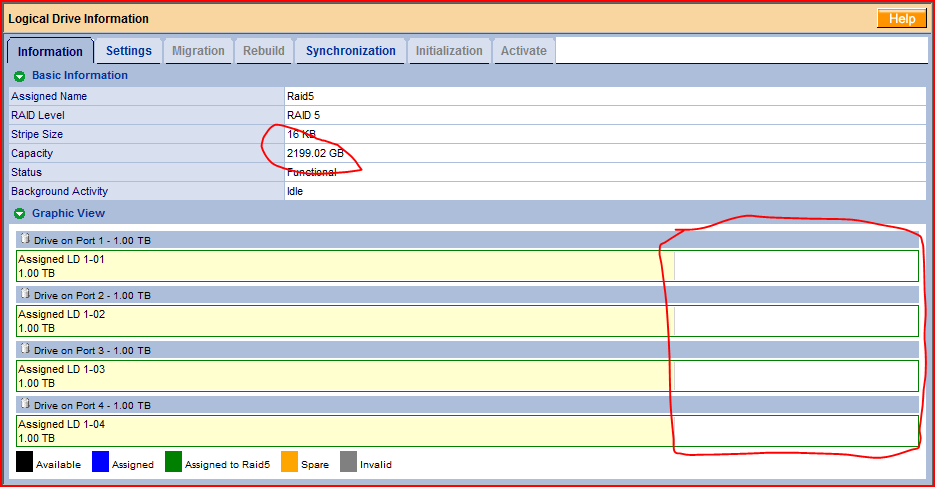Collapse the Basic Information section

click(19, 76)
